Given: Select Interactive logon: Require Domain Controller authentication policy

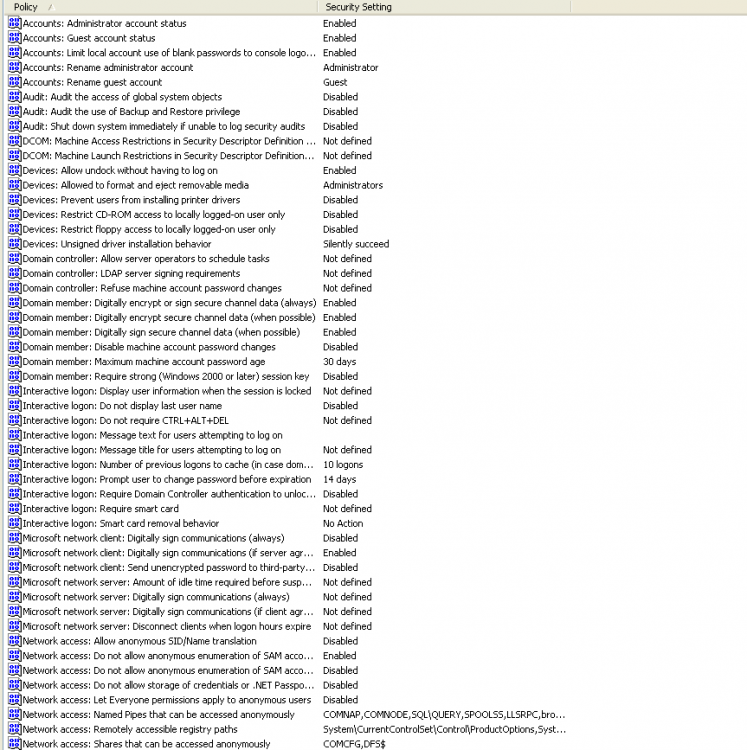Looking at the screenshot, I should [169, 494].
